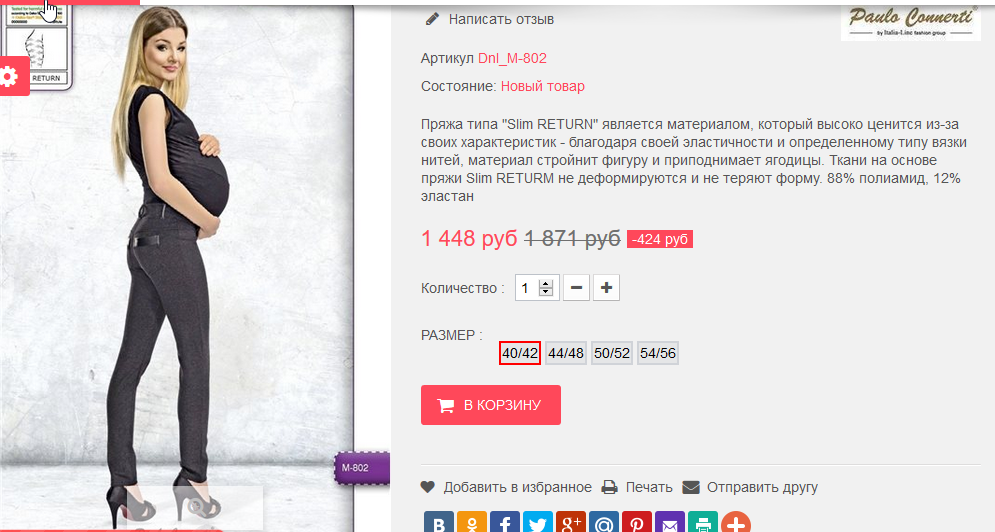Click the quantity spinner up arrow
This screenshot has height=532, width=995.
(546, 283)
